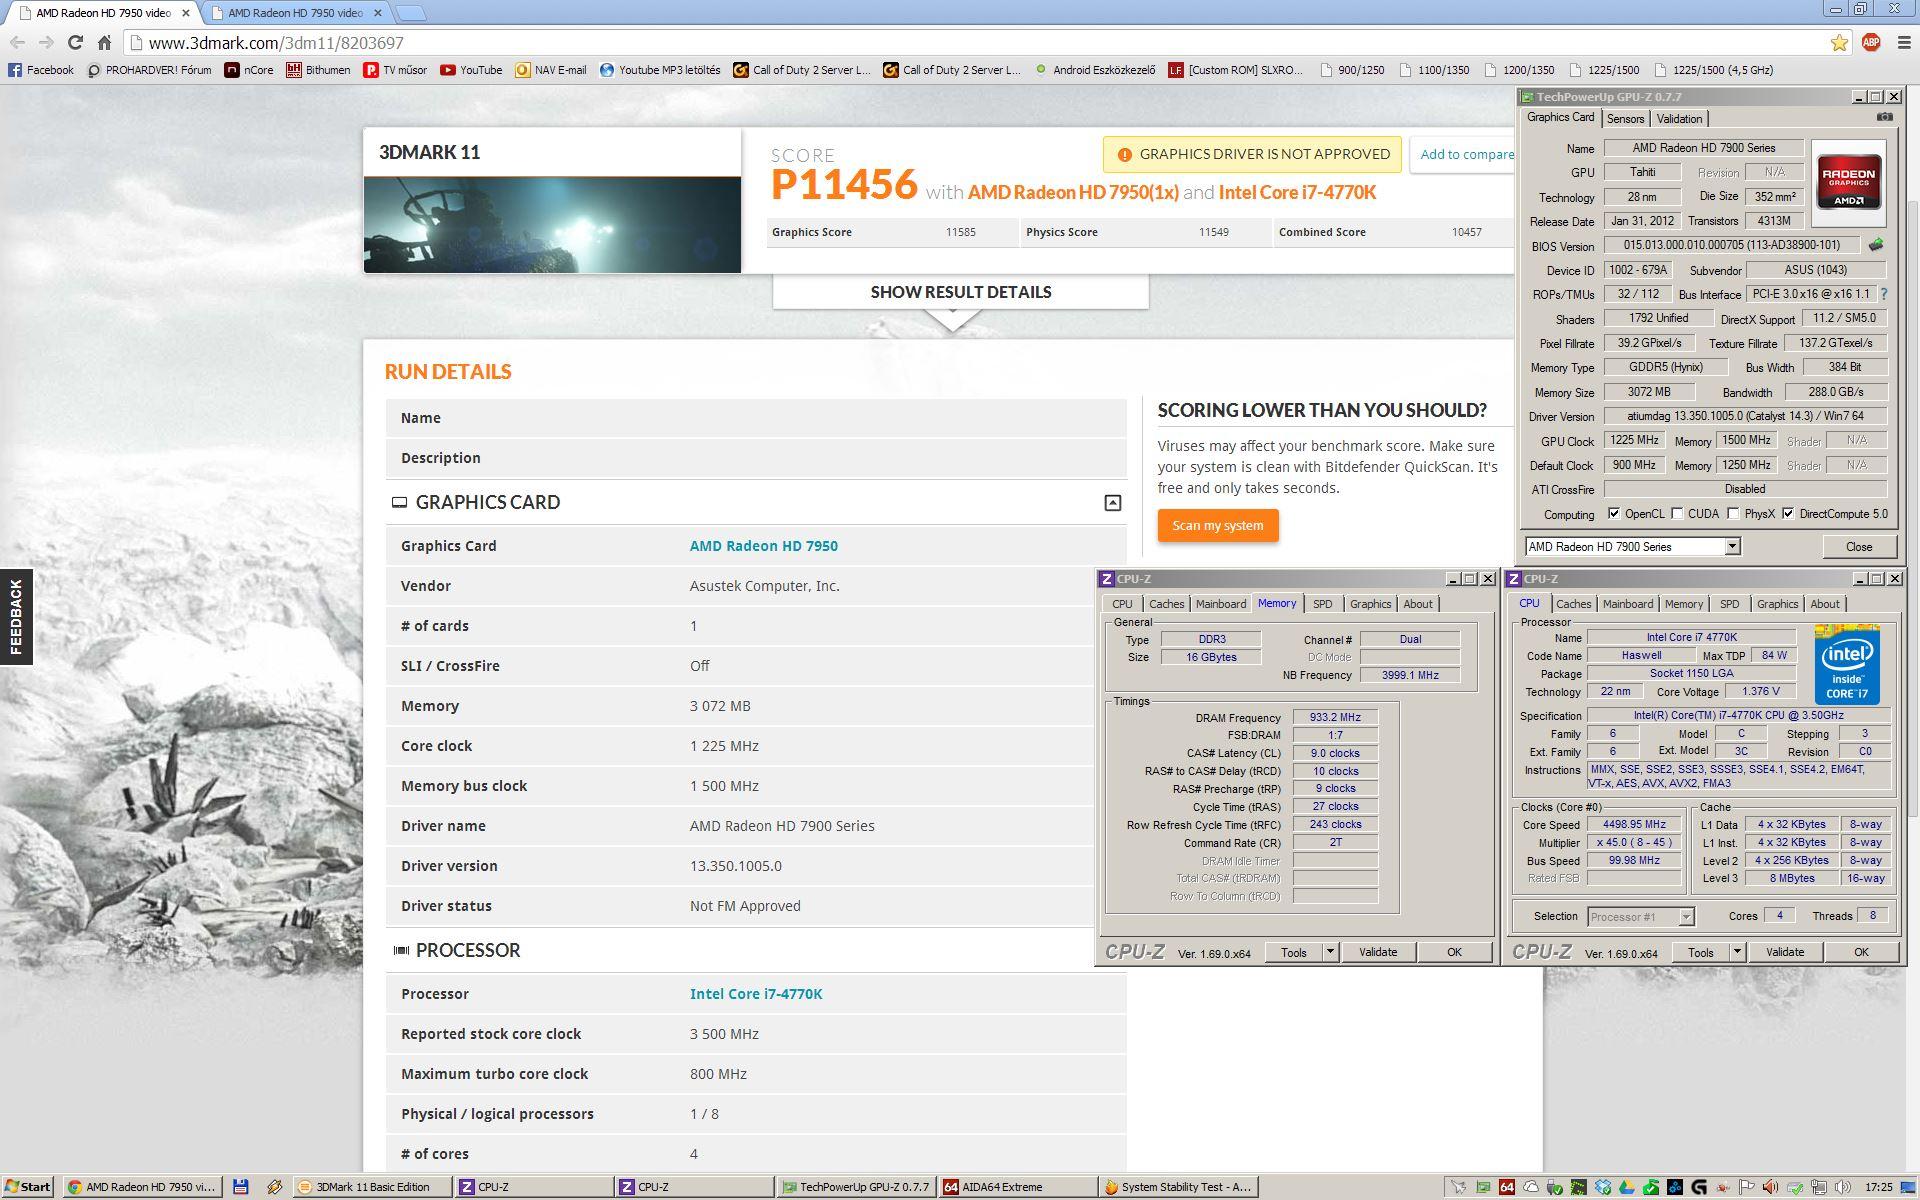1920x1200 pixels.
Task: Open System Stability Test in taskbar
Action: pyautogui.click(x=1177, y=1187)
